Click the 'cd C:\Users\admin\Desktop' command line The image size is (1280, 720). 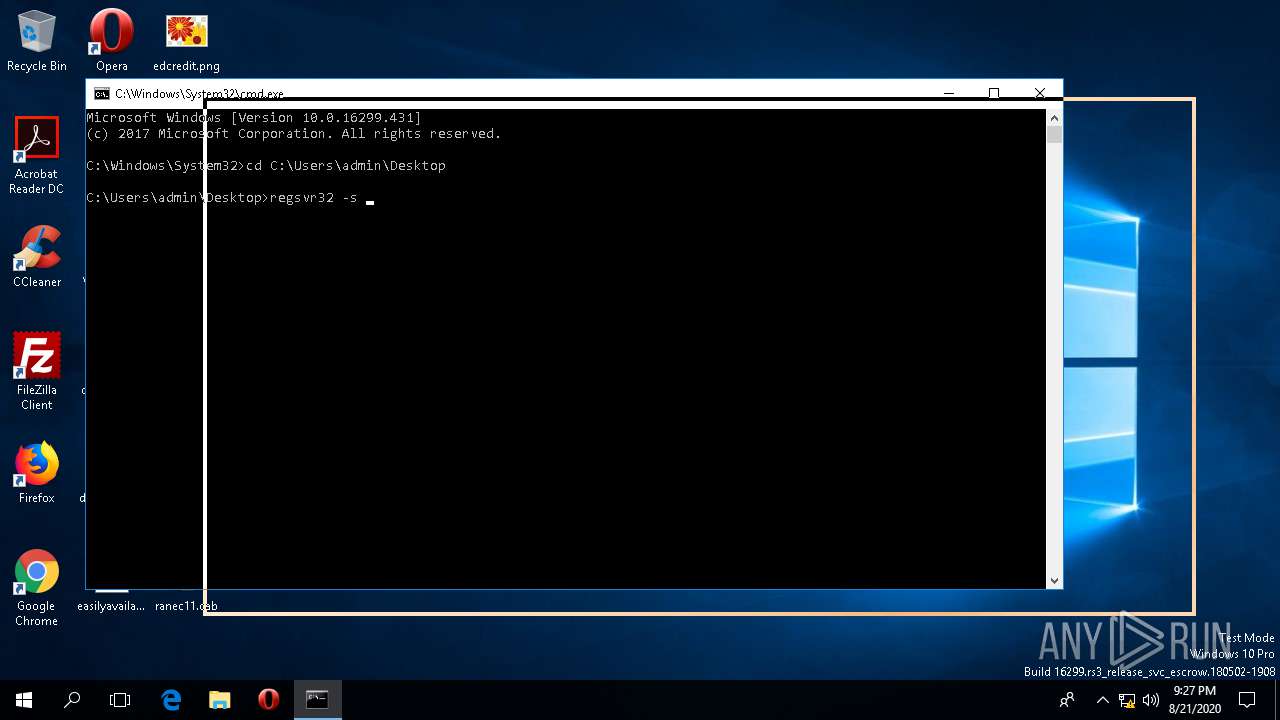point(346,166)
